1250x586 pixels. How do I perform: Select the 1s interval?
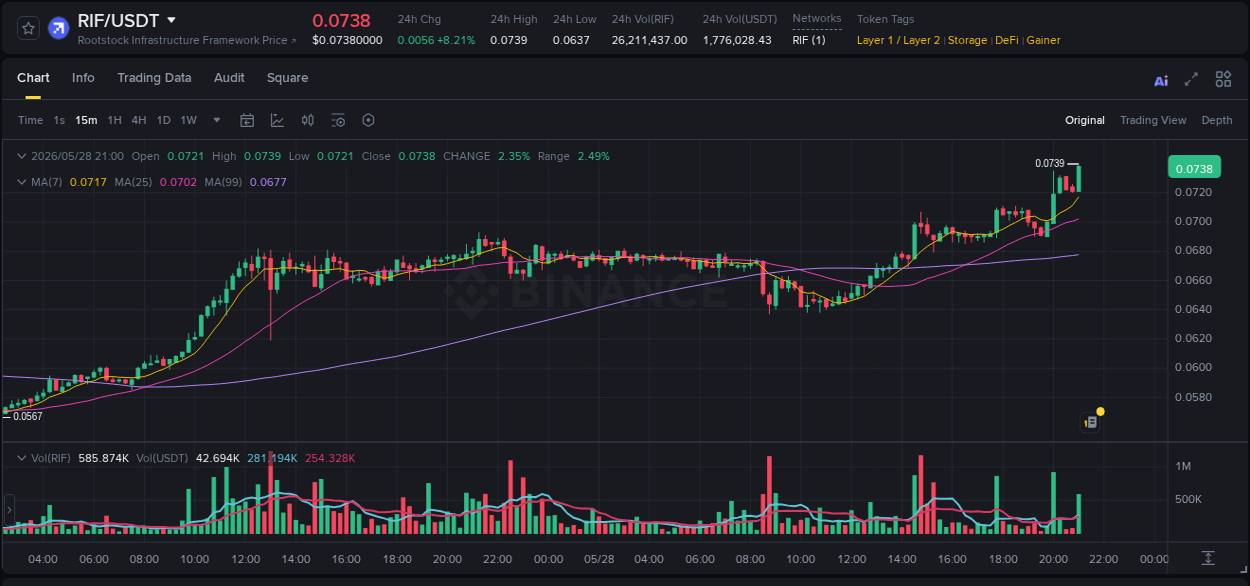click(x=59, y=120)
